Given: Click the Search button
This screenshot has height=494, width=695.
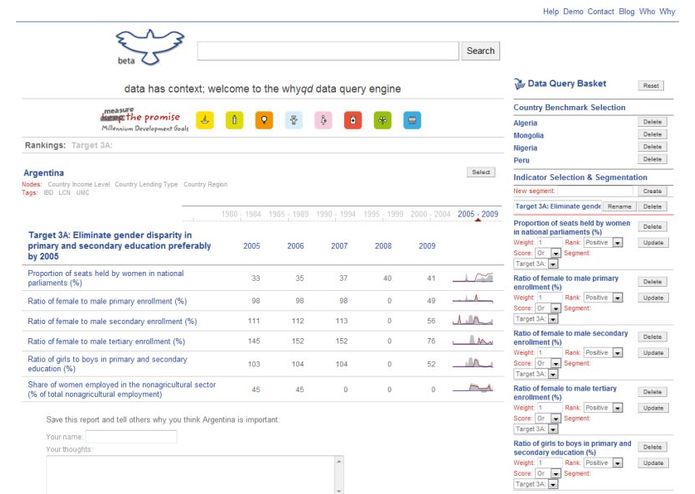Looking at the screenshot, I should pos(480,51).
